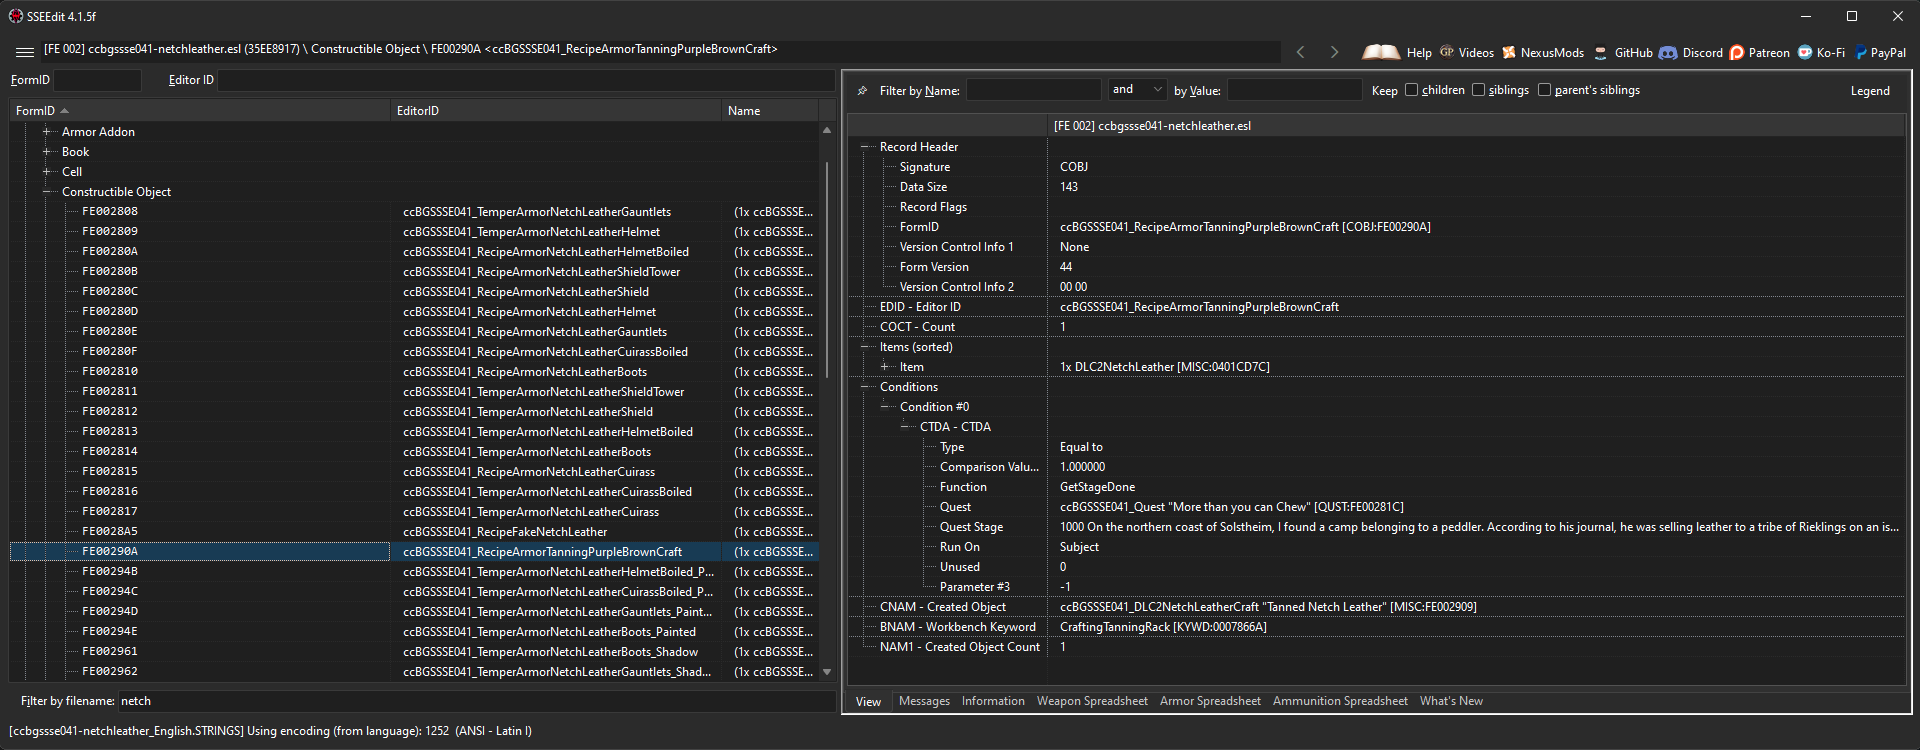The height and width of the screenshot is (750, 1920).
Task: Open the NexusMods link icon
Action: point(1509,53)
